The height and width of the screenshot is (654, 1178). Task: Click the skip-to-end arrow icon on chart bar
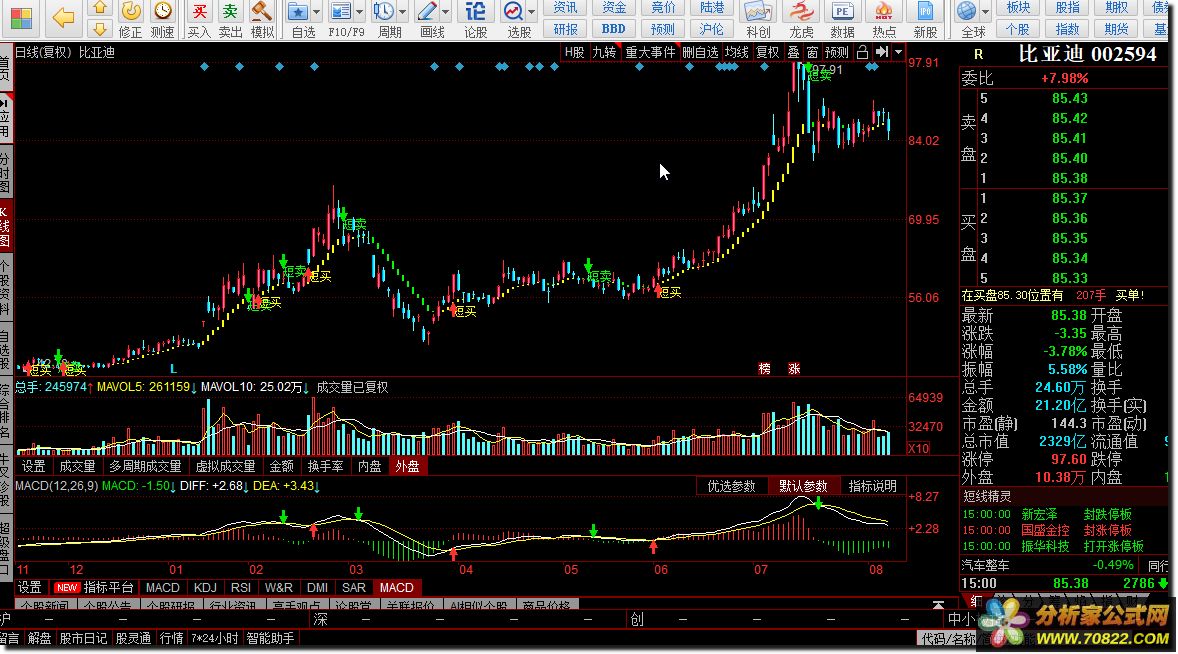881,53
